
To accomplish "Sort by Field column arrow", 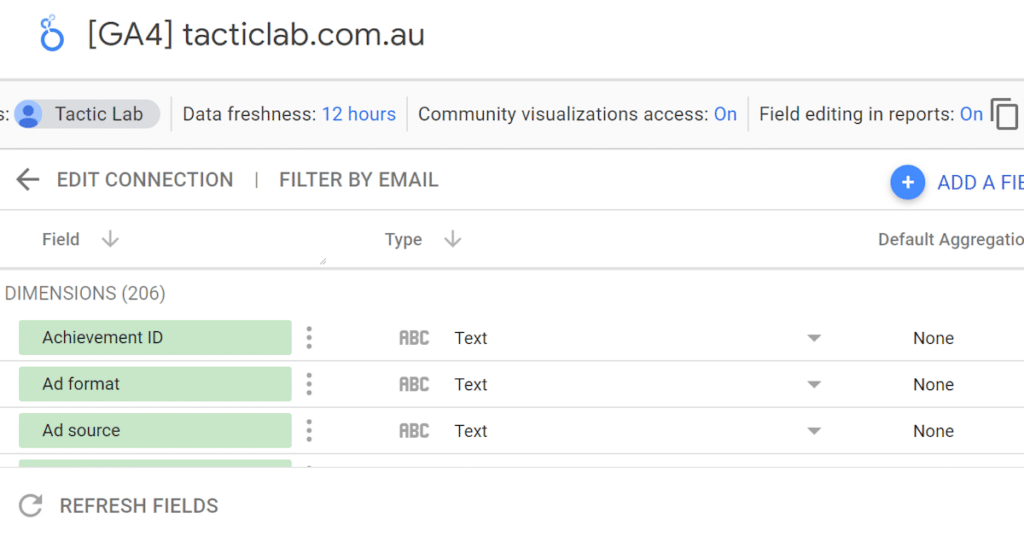I will (110, 240).
